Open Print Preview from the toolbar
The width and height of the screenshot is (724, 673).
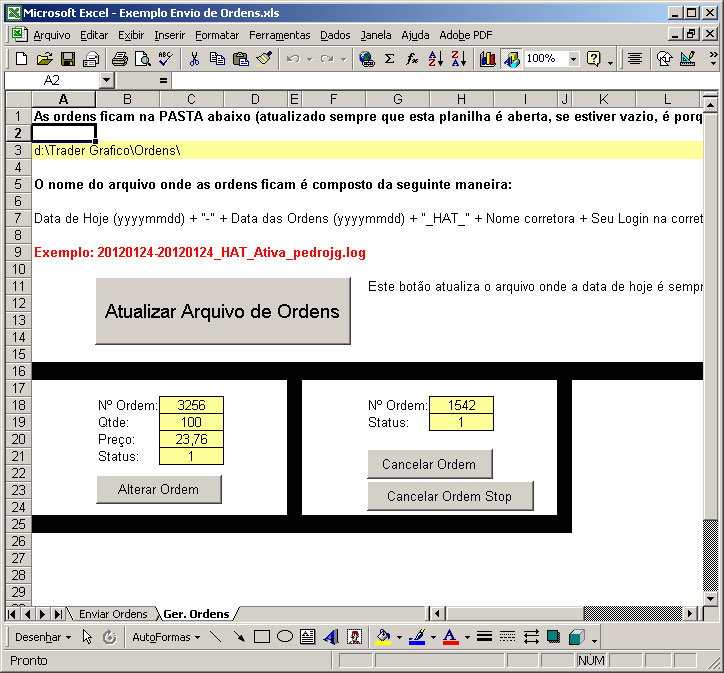(x=143, y=59)
